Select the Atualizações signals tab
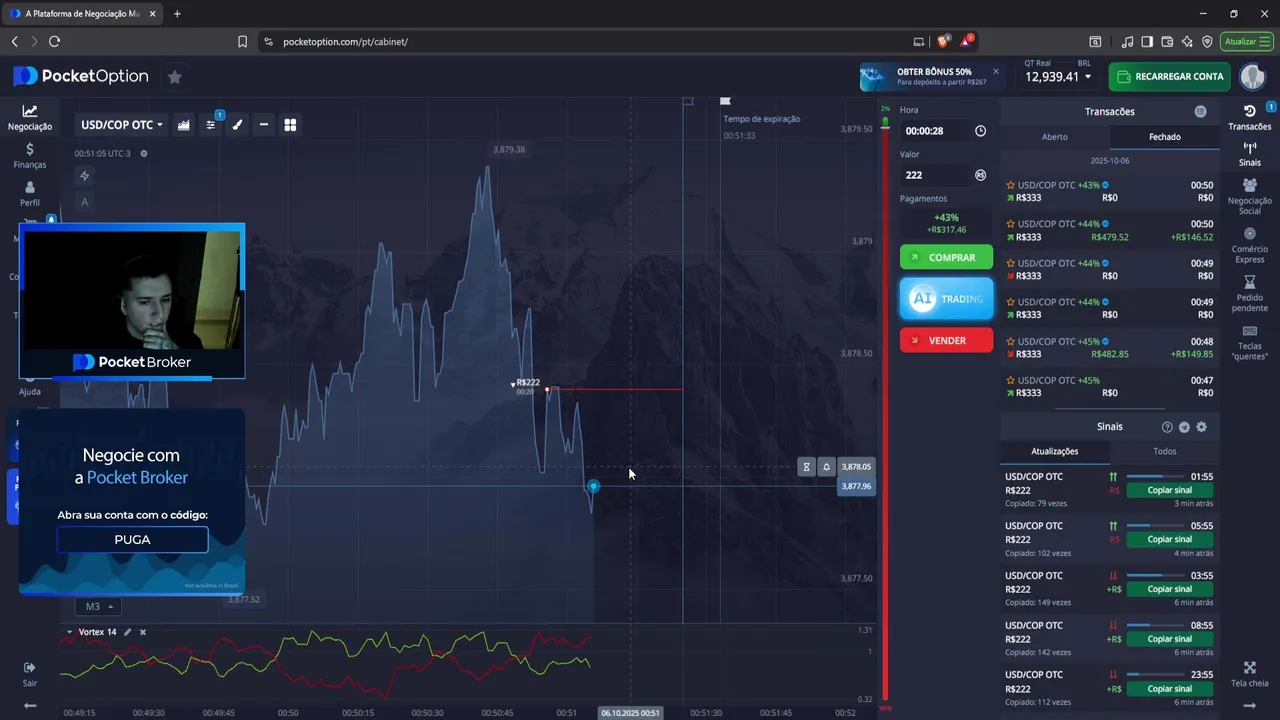The width and height of the screenshot is (1280, 720). [1055, 451]
